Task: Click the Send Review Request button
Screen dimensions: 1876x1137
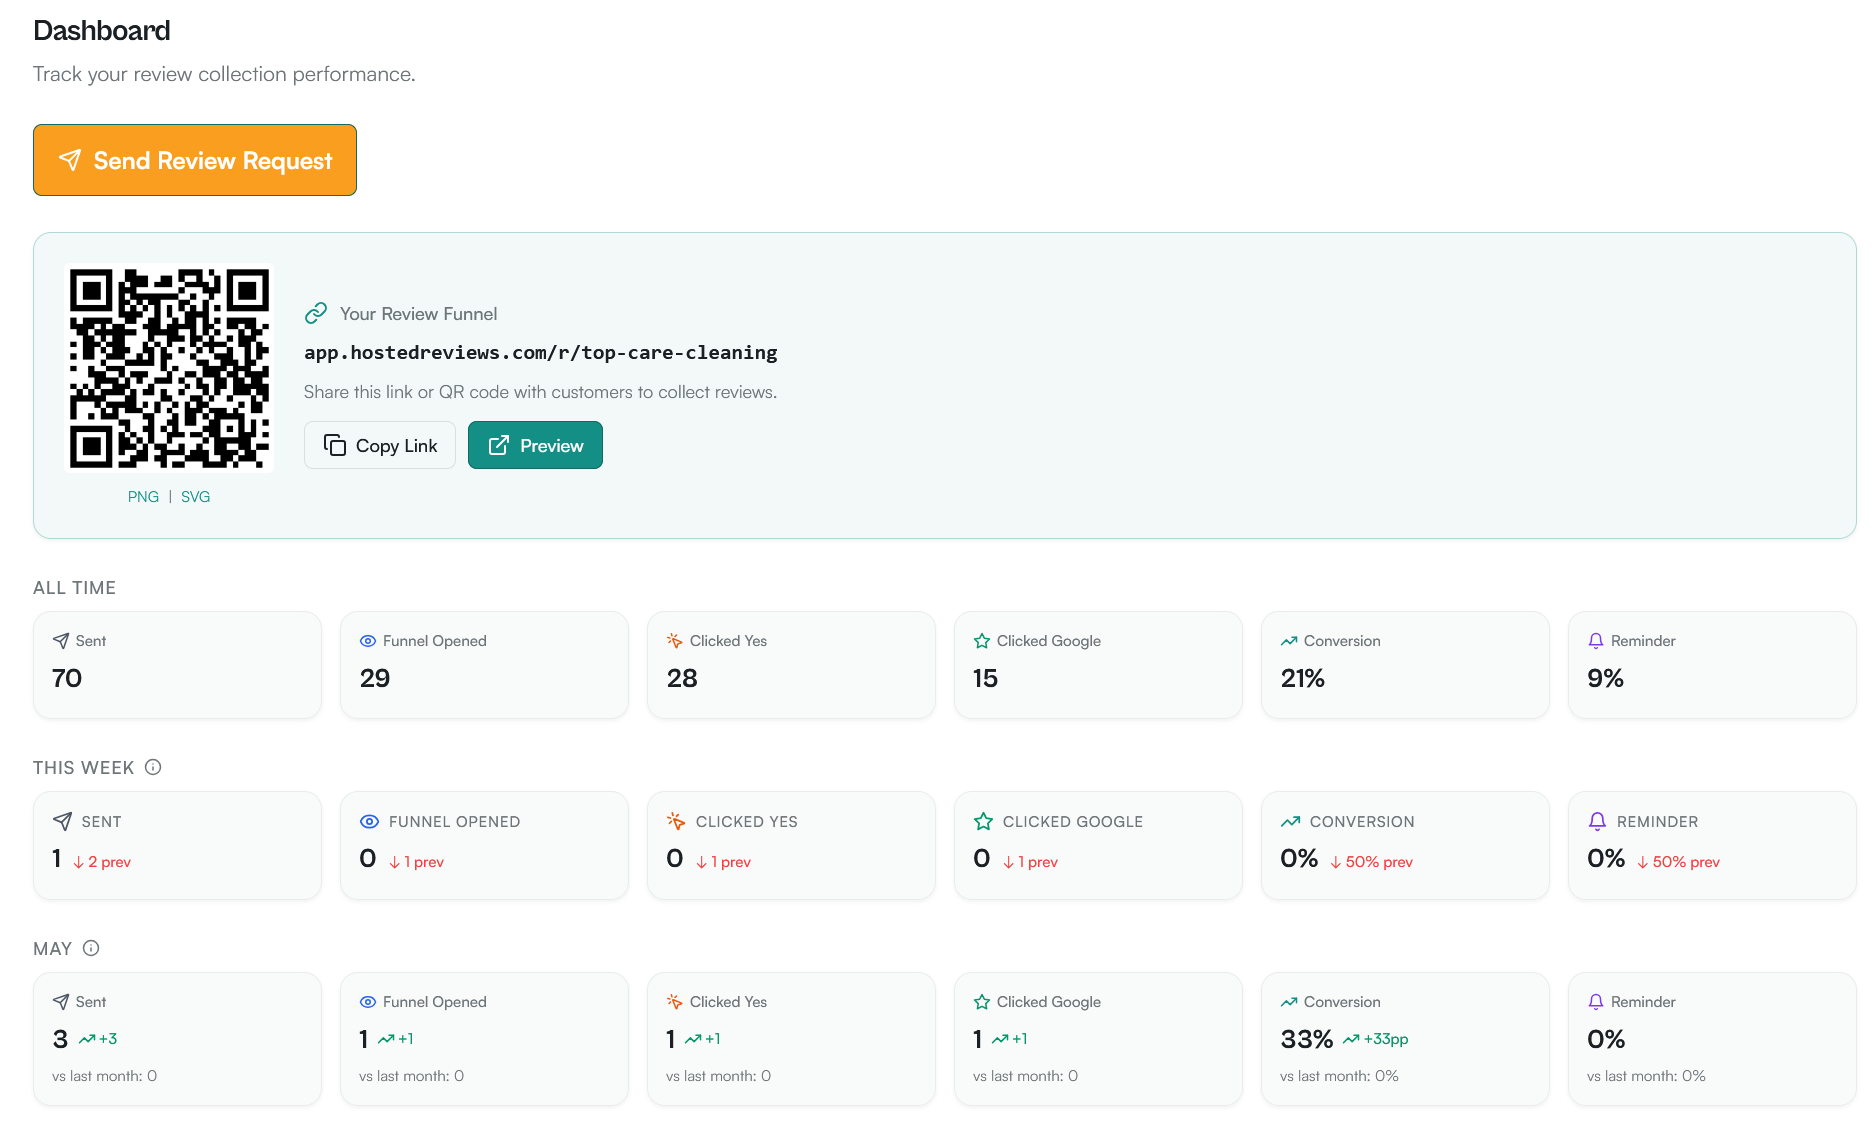Action: coord(195,160)
